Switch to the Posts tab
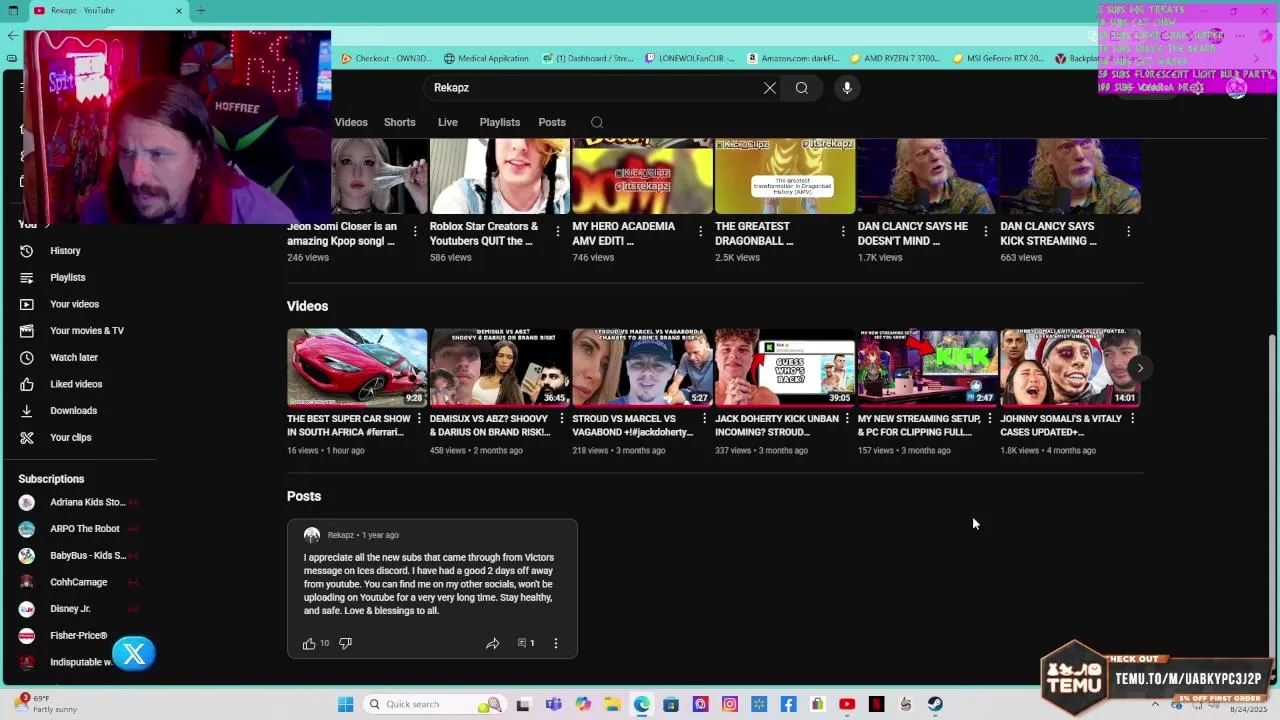The height and width of the screenshot is (720, 1280). click(x=552, y=122)
